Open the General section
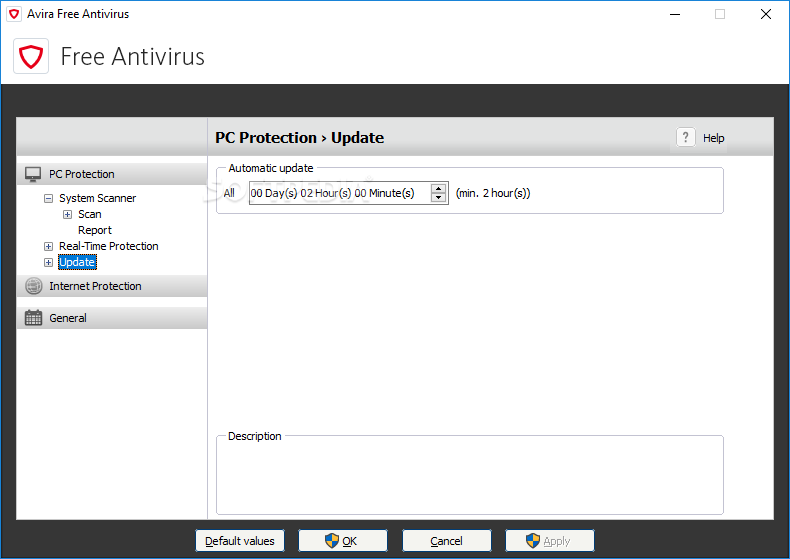790x559 pixels. click(x=112, y=318)
